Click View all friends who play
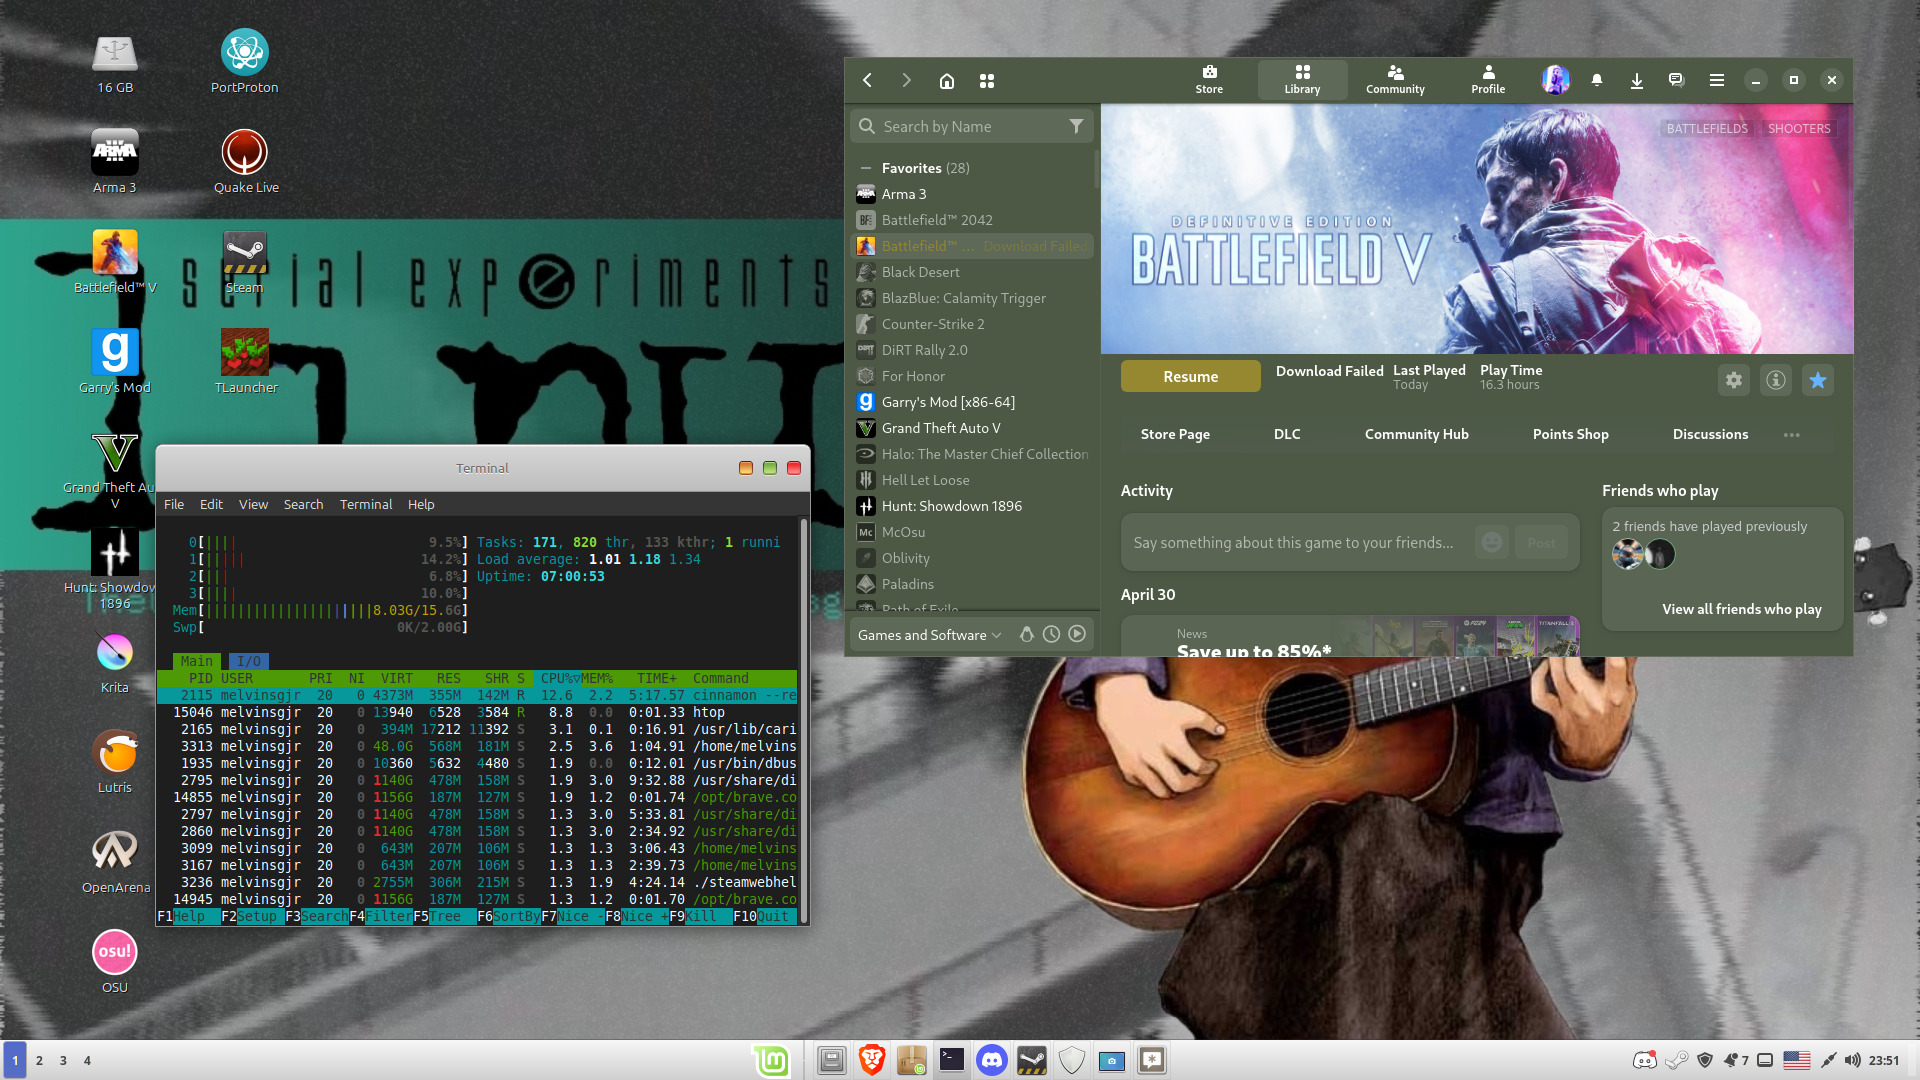 1741,609
